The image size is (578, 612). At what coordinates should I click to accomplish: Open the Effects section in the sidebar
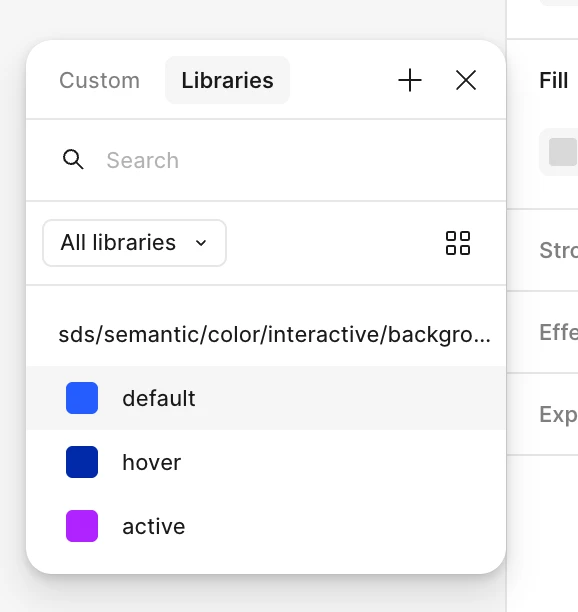[x=558, y=332]
